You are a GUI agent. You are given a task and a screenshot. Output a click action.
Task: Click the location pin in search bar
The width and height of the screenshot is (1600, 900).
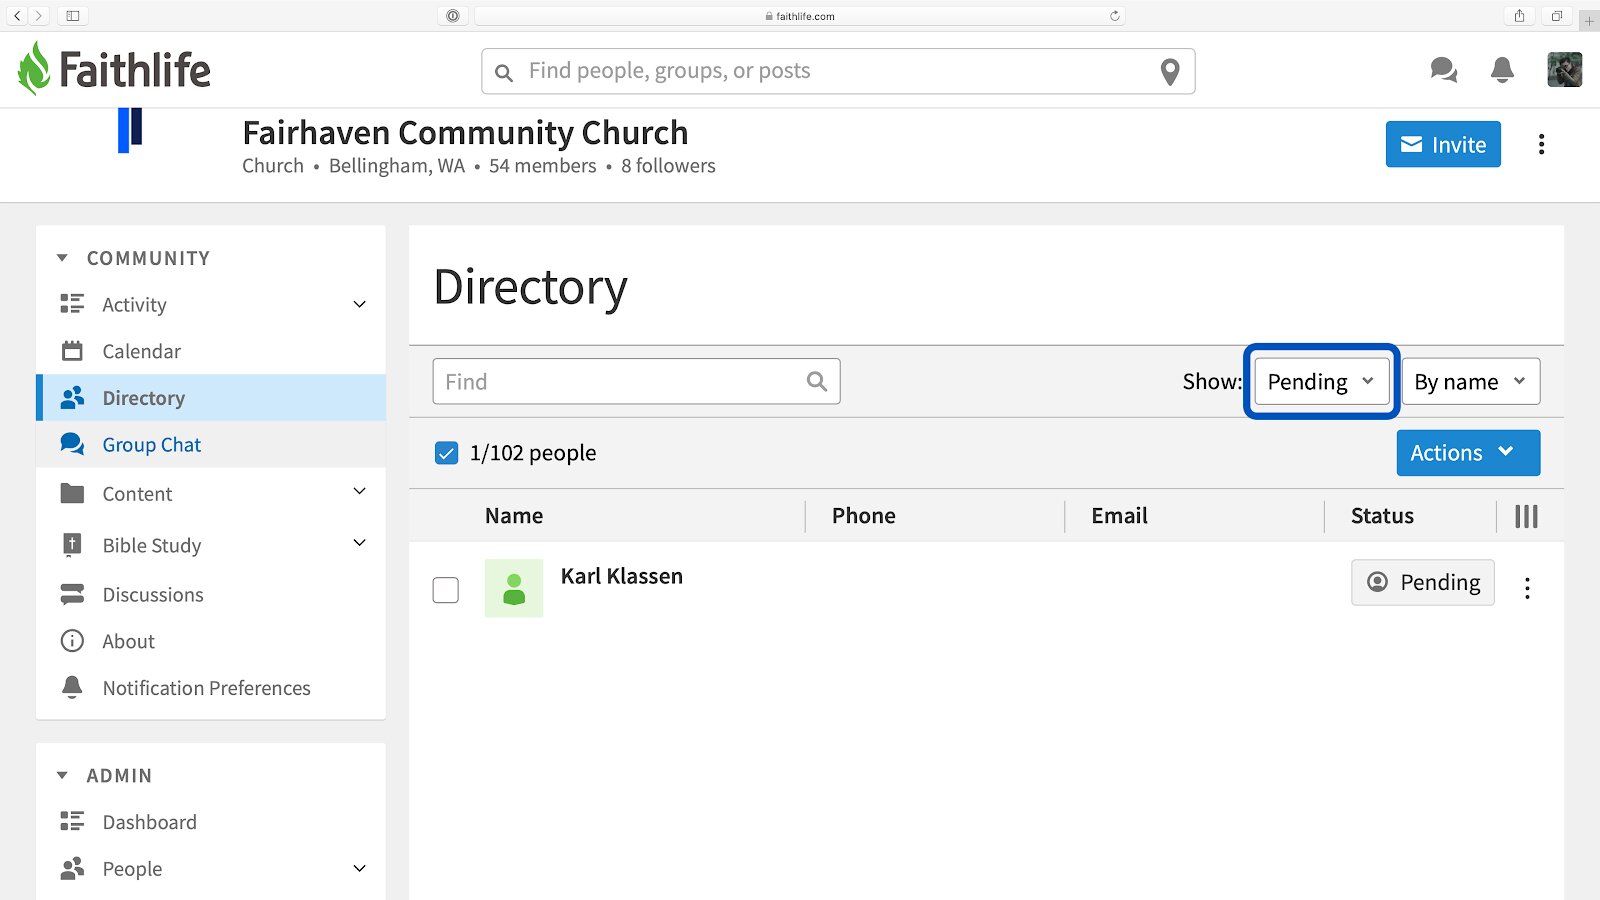tap(1170, 72)
